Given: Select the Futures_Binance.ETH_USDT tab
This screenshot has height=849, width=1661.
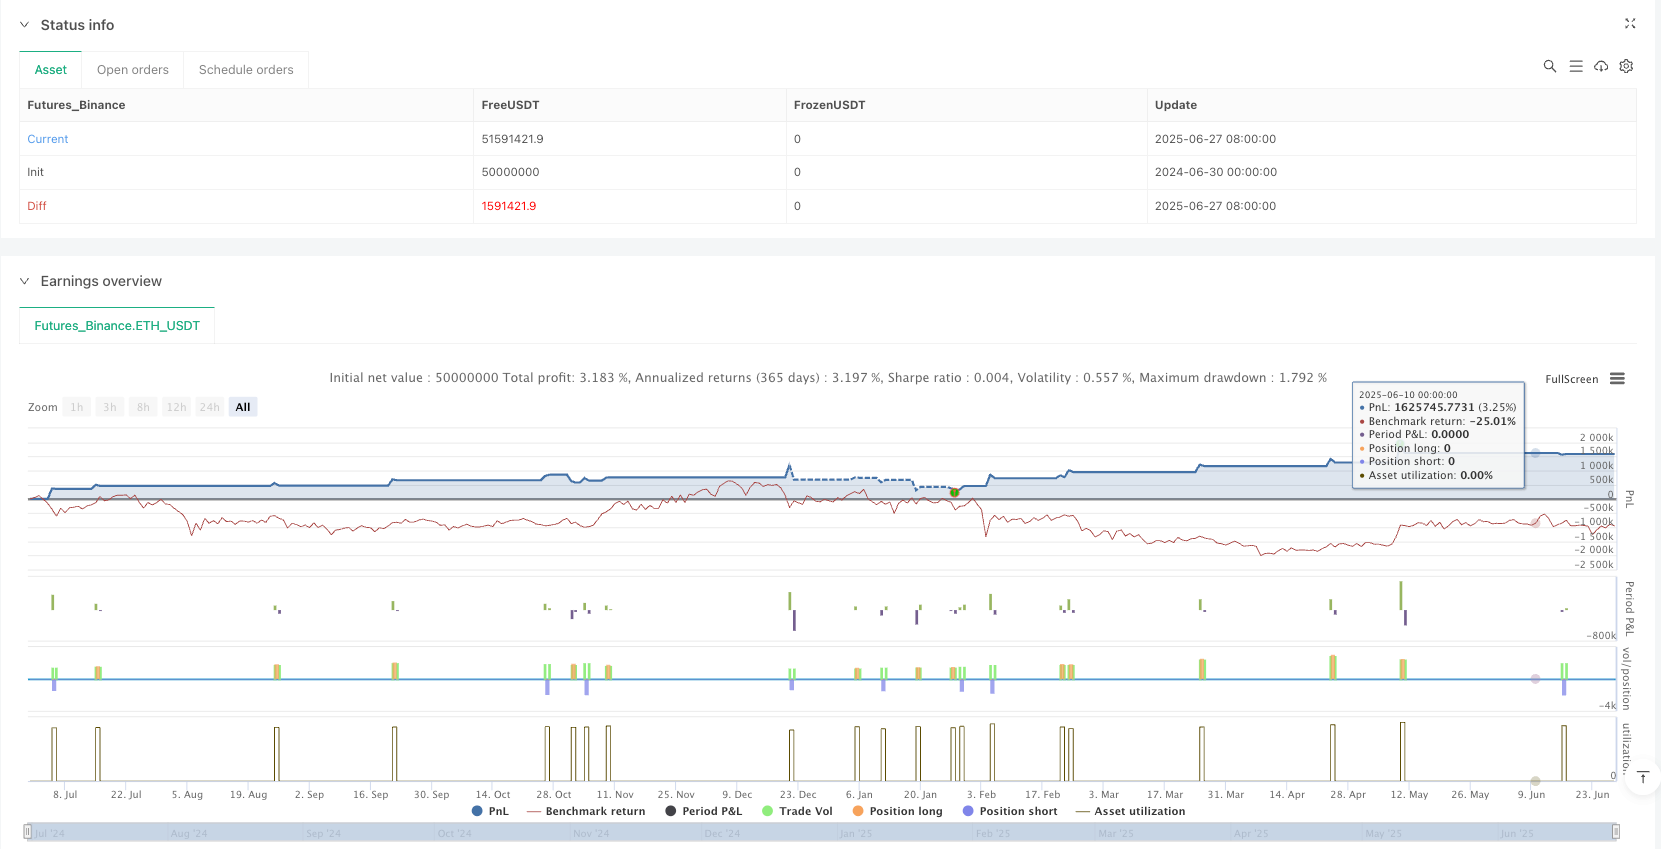Looking at the screenshot, I should click(x=117, y=326).
